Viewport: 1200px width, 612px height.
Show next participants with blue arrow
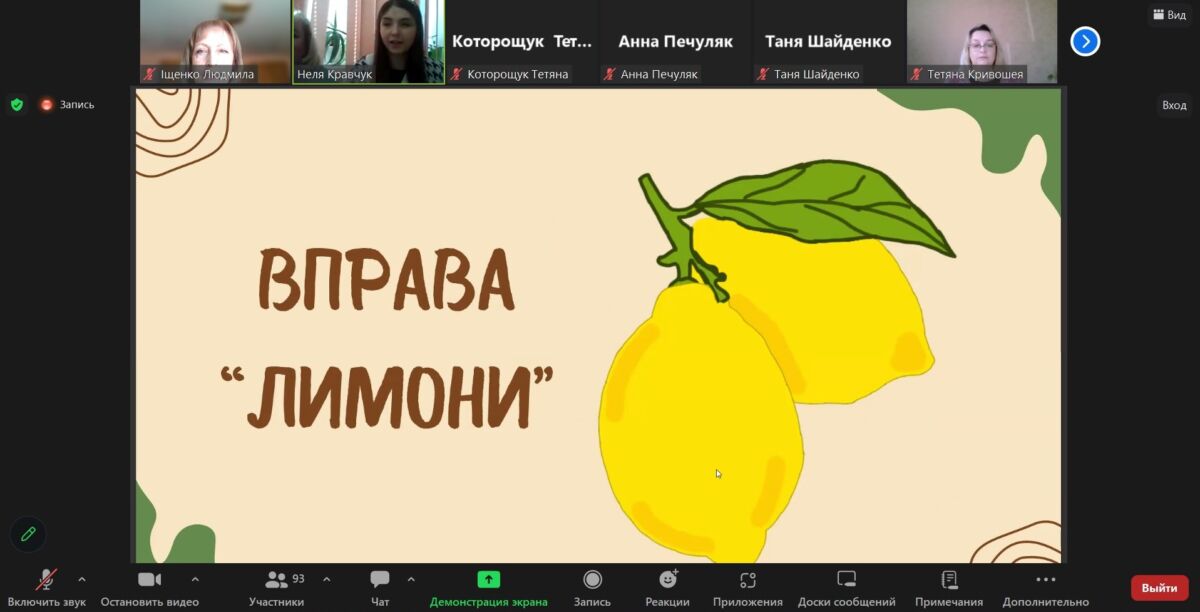[x=1085, y=41]
